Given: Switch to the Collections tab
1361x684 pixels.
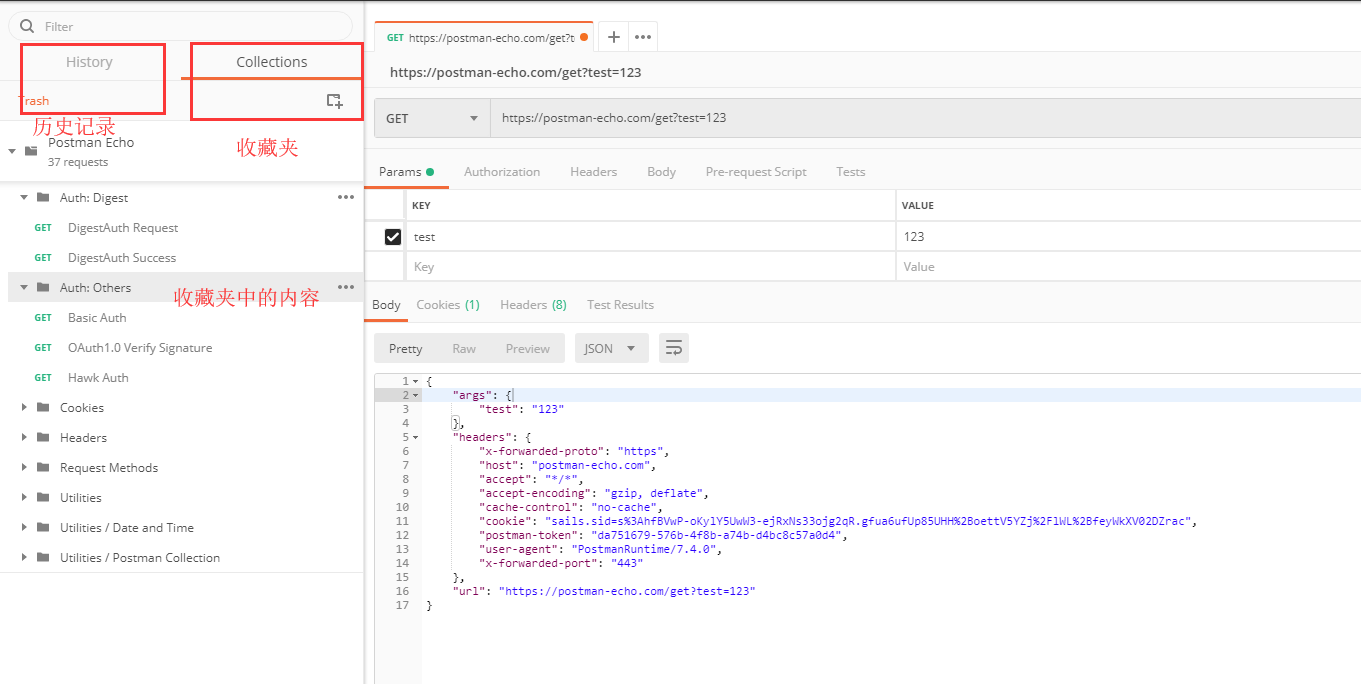Looking at the screenshot, I should 272,62.
